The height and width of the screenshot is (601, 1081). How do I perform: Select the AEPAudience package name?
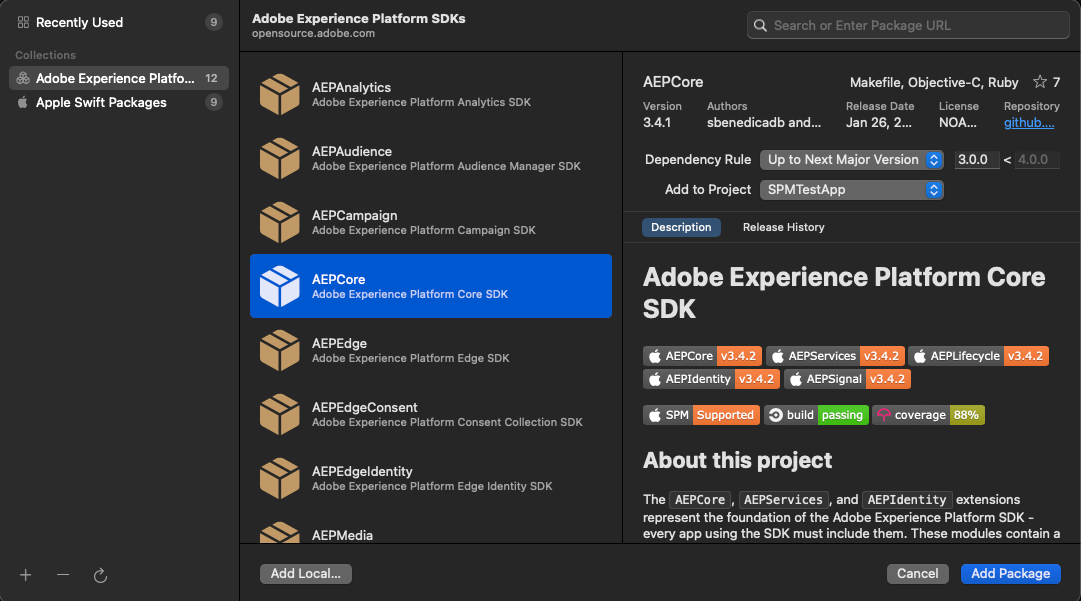coord(352,152)
